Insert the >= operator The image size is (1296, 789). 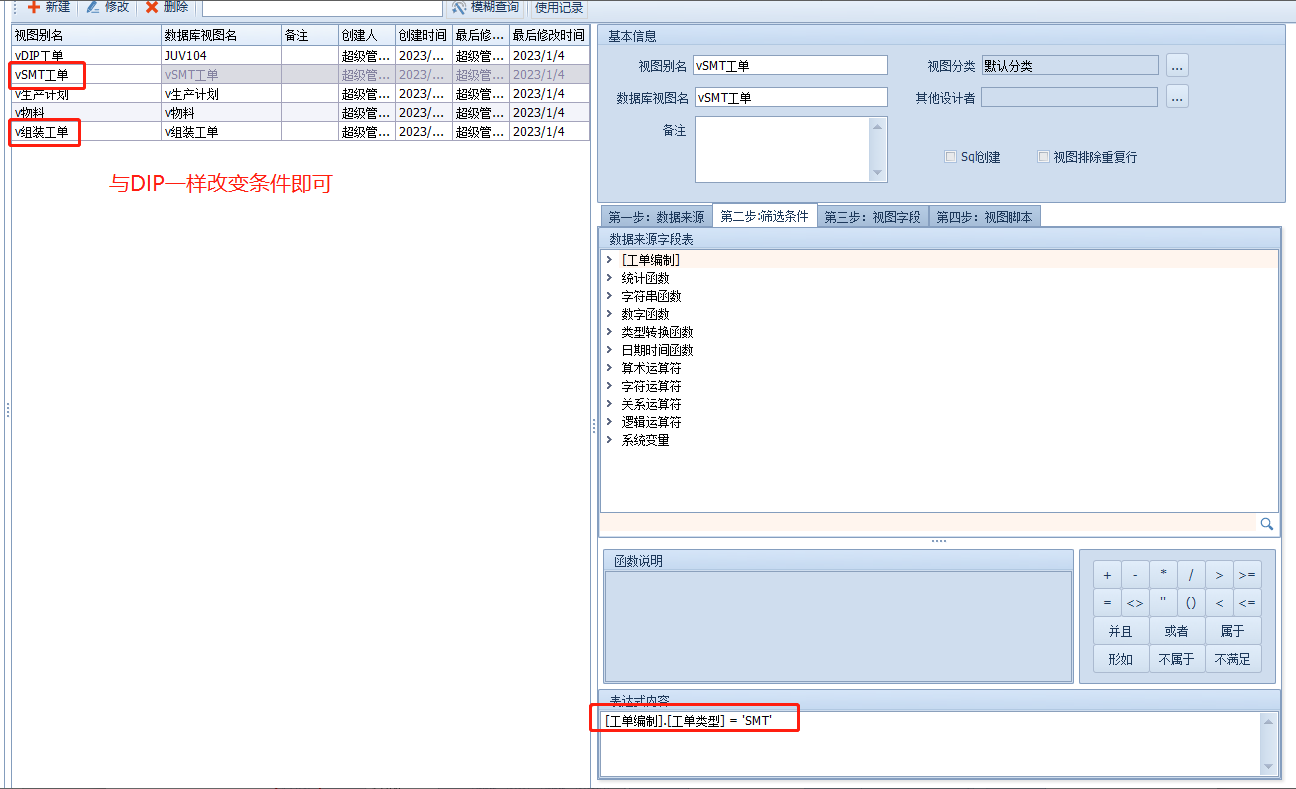[x=1246, y=575]
